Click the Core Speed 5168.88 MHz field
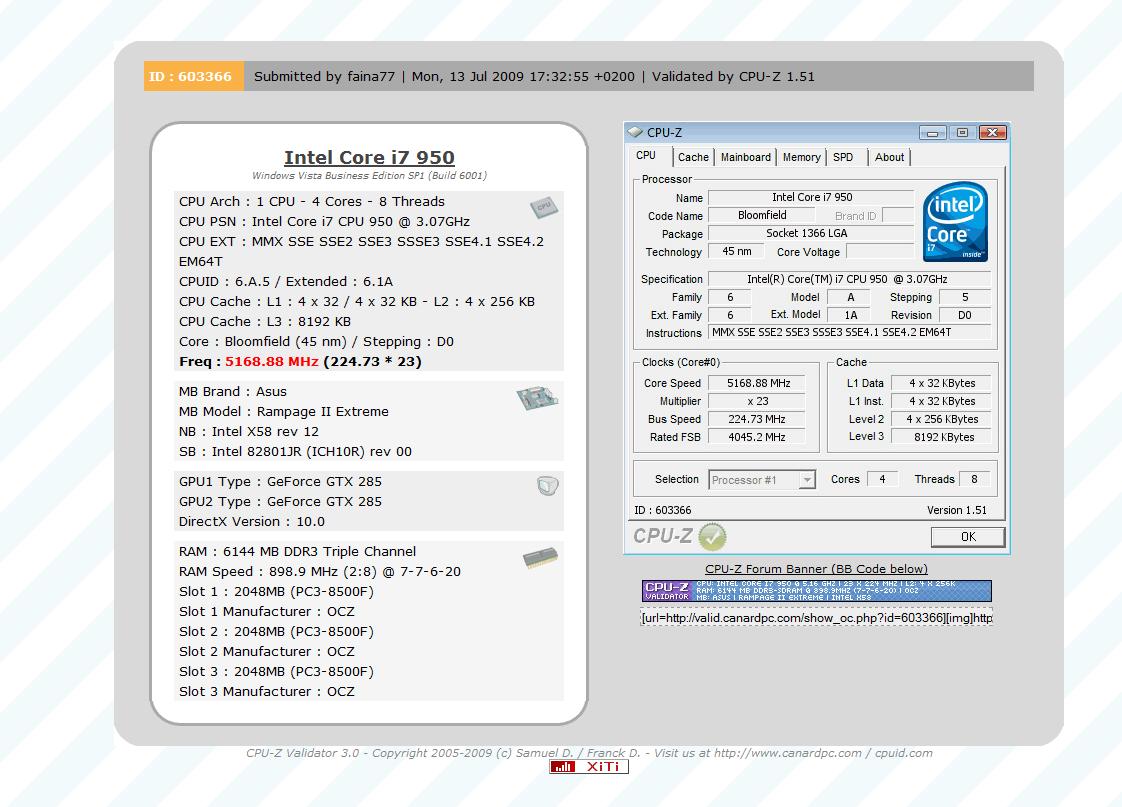 tap(758, 383)
